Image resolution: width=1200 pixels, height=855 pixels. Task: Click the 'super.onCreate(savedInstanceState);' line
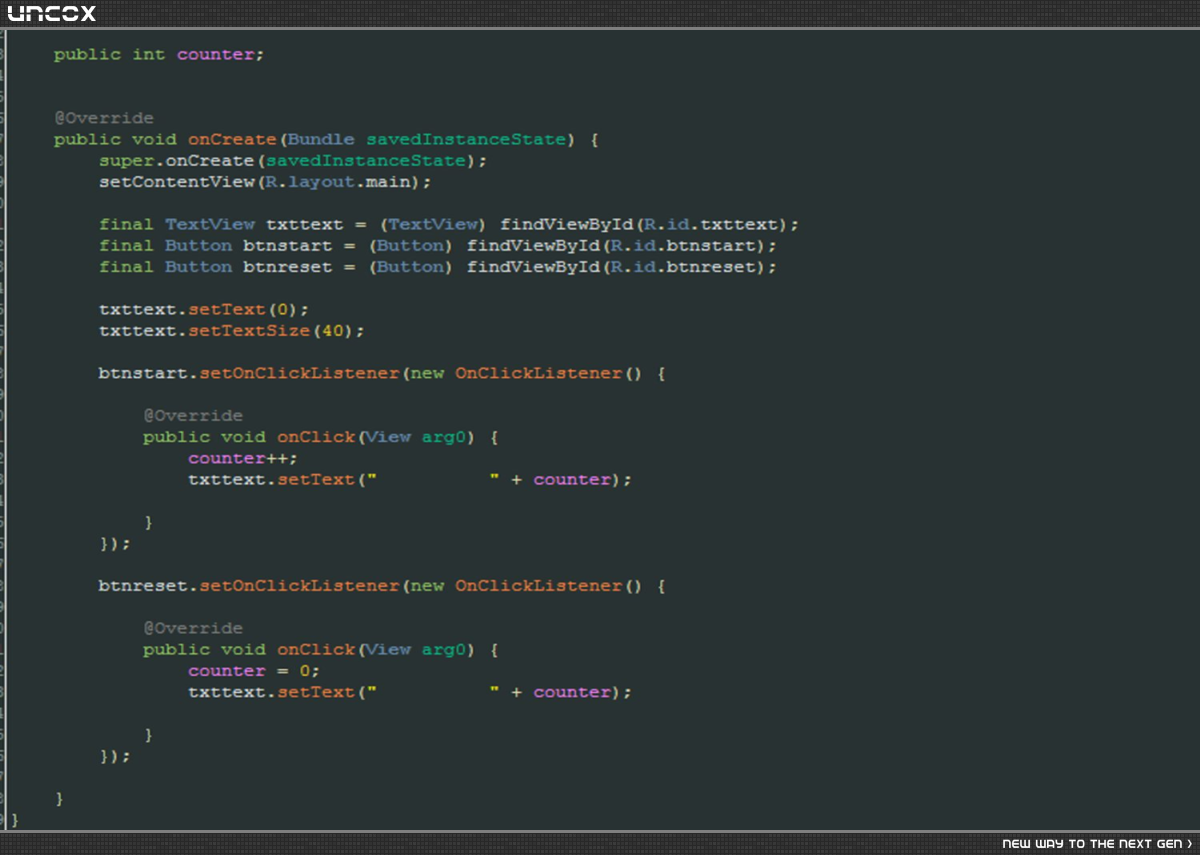click(293, 161)
